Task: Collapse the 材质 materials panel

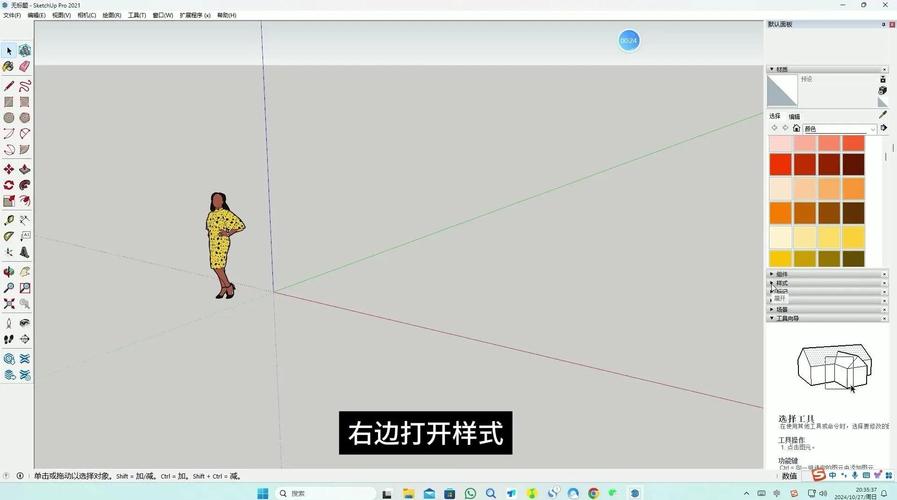Action: (827, 69)
